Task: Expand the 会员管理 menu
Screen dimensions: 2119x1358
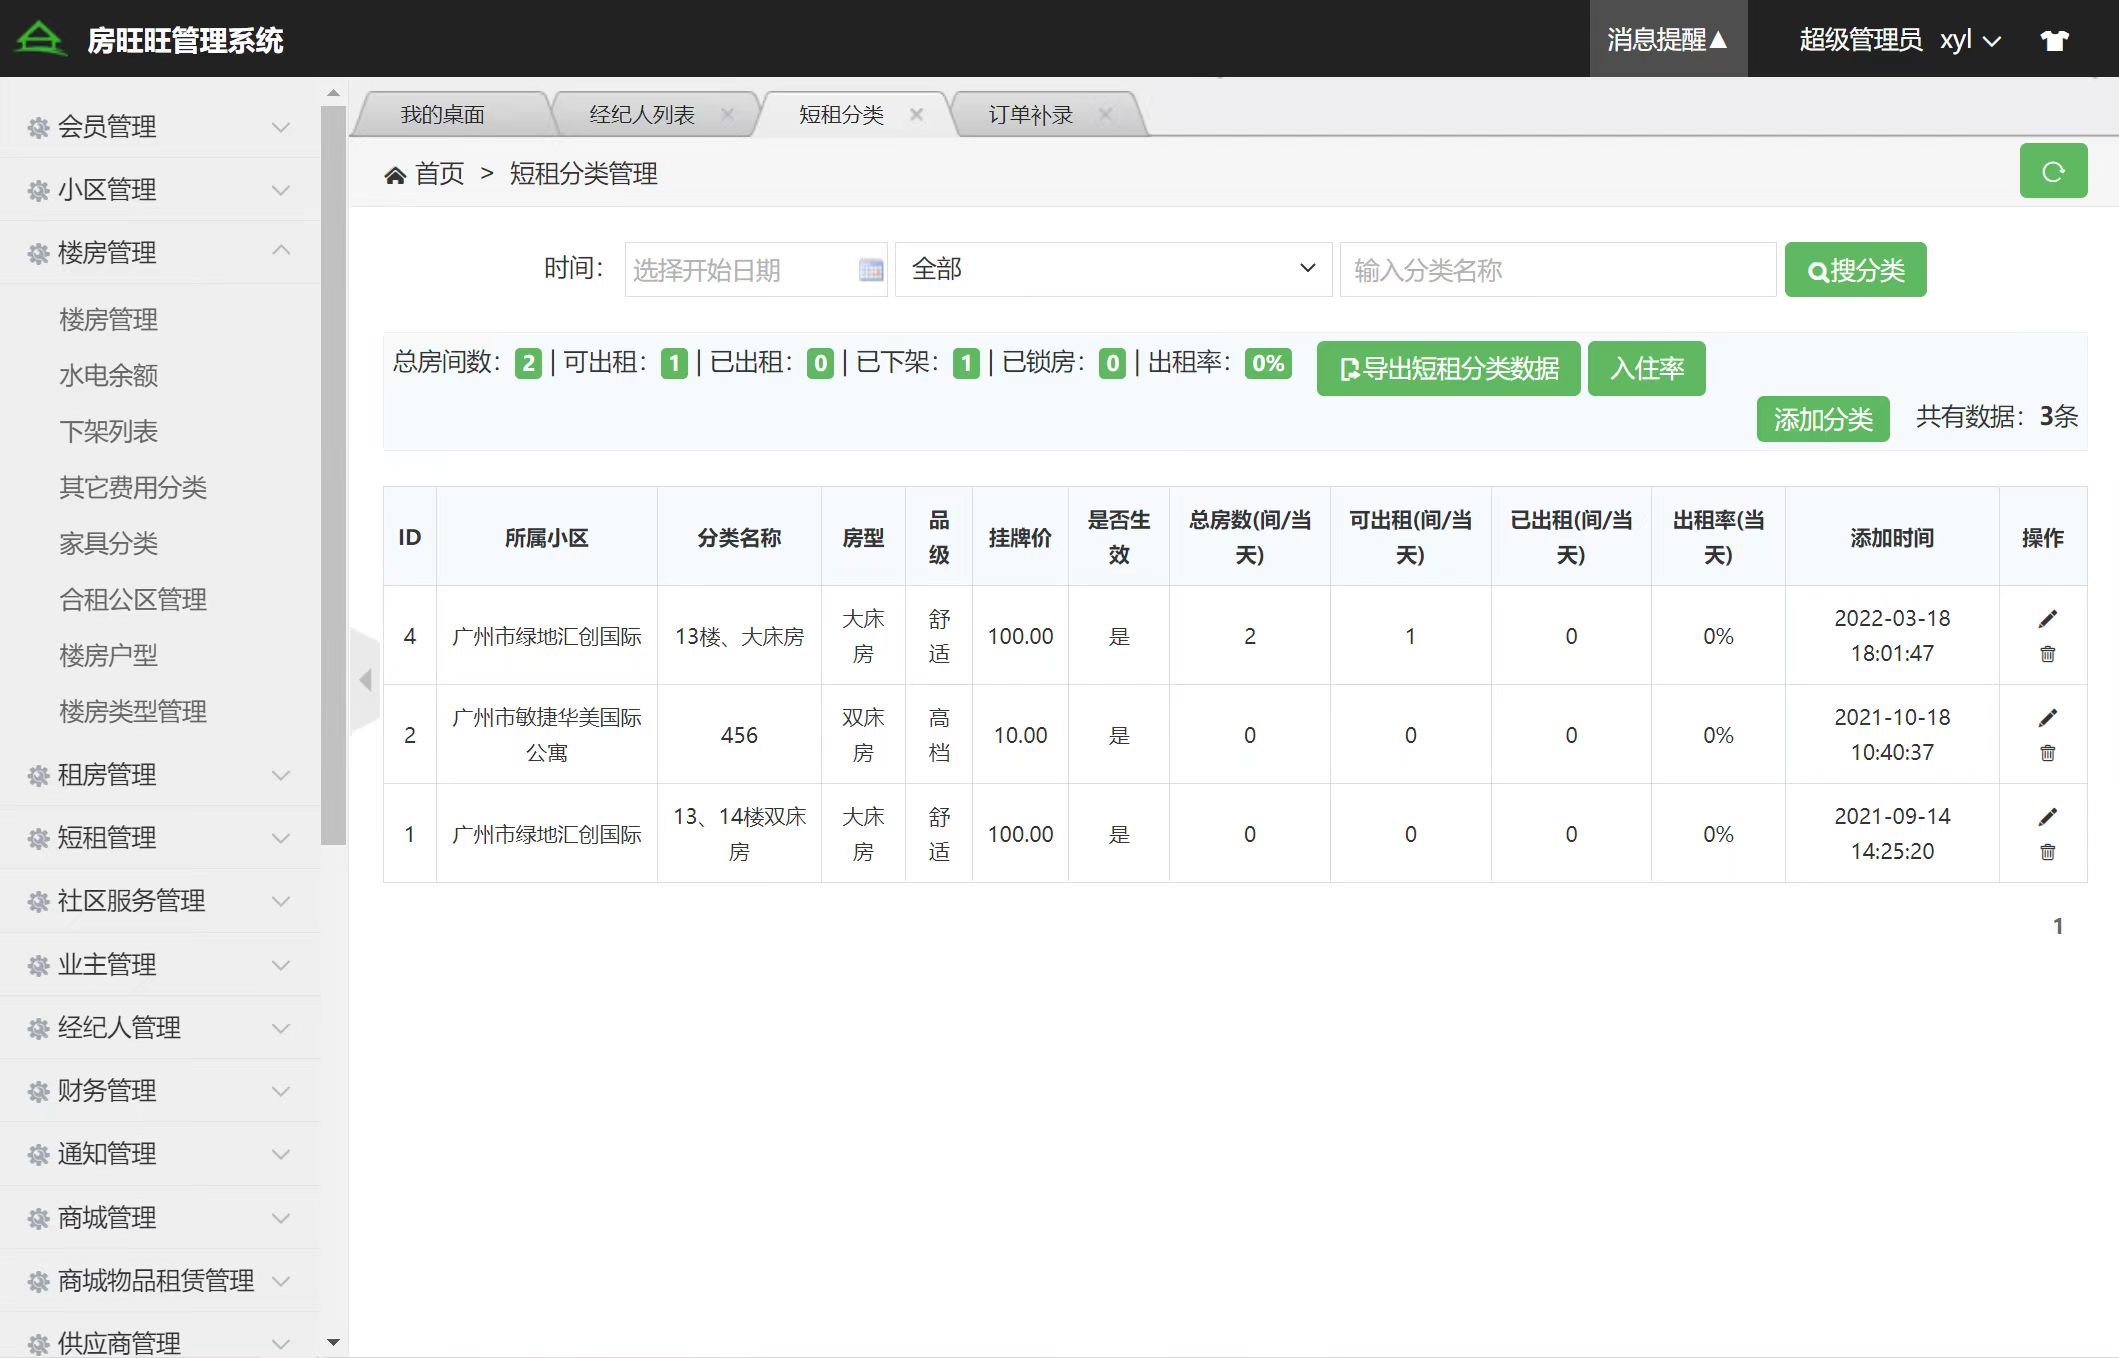Action: tap(160, 127)
